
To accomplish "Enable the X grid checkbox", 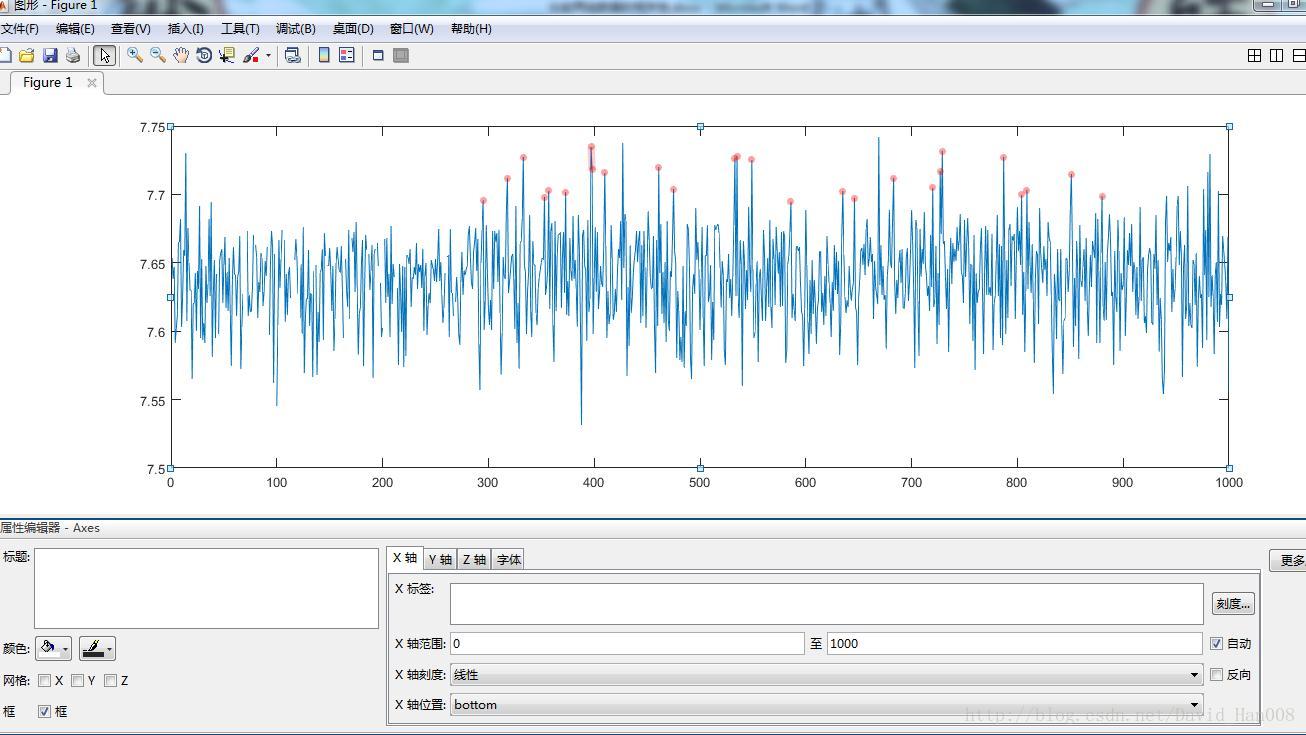I will point(44,681).
